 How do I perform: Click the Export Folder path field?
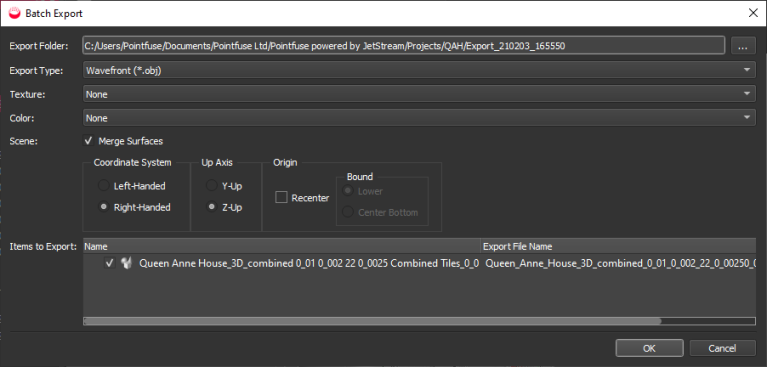403,46
